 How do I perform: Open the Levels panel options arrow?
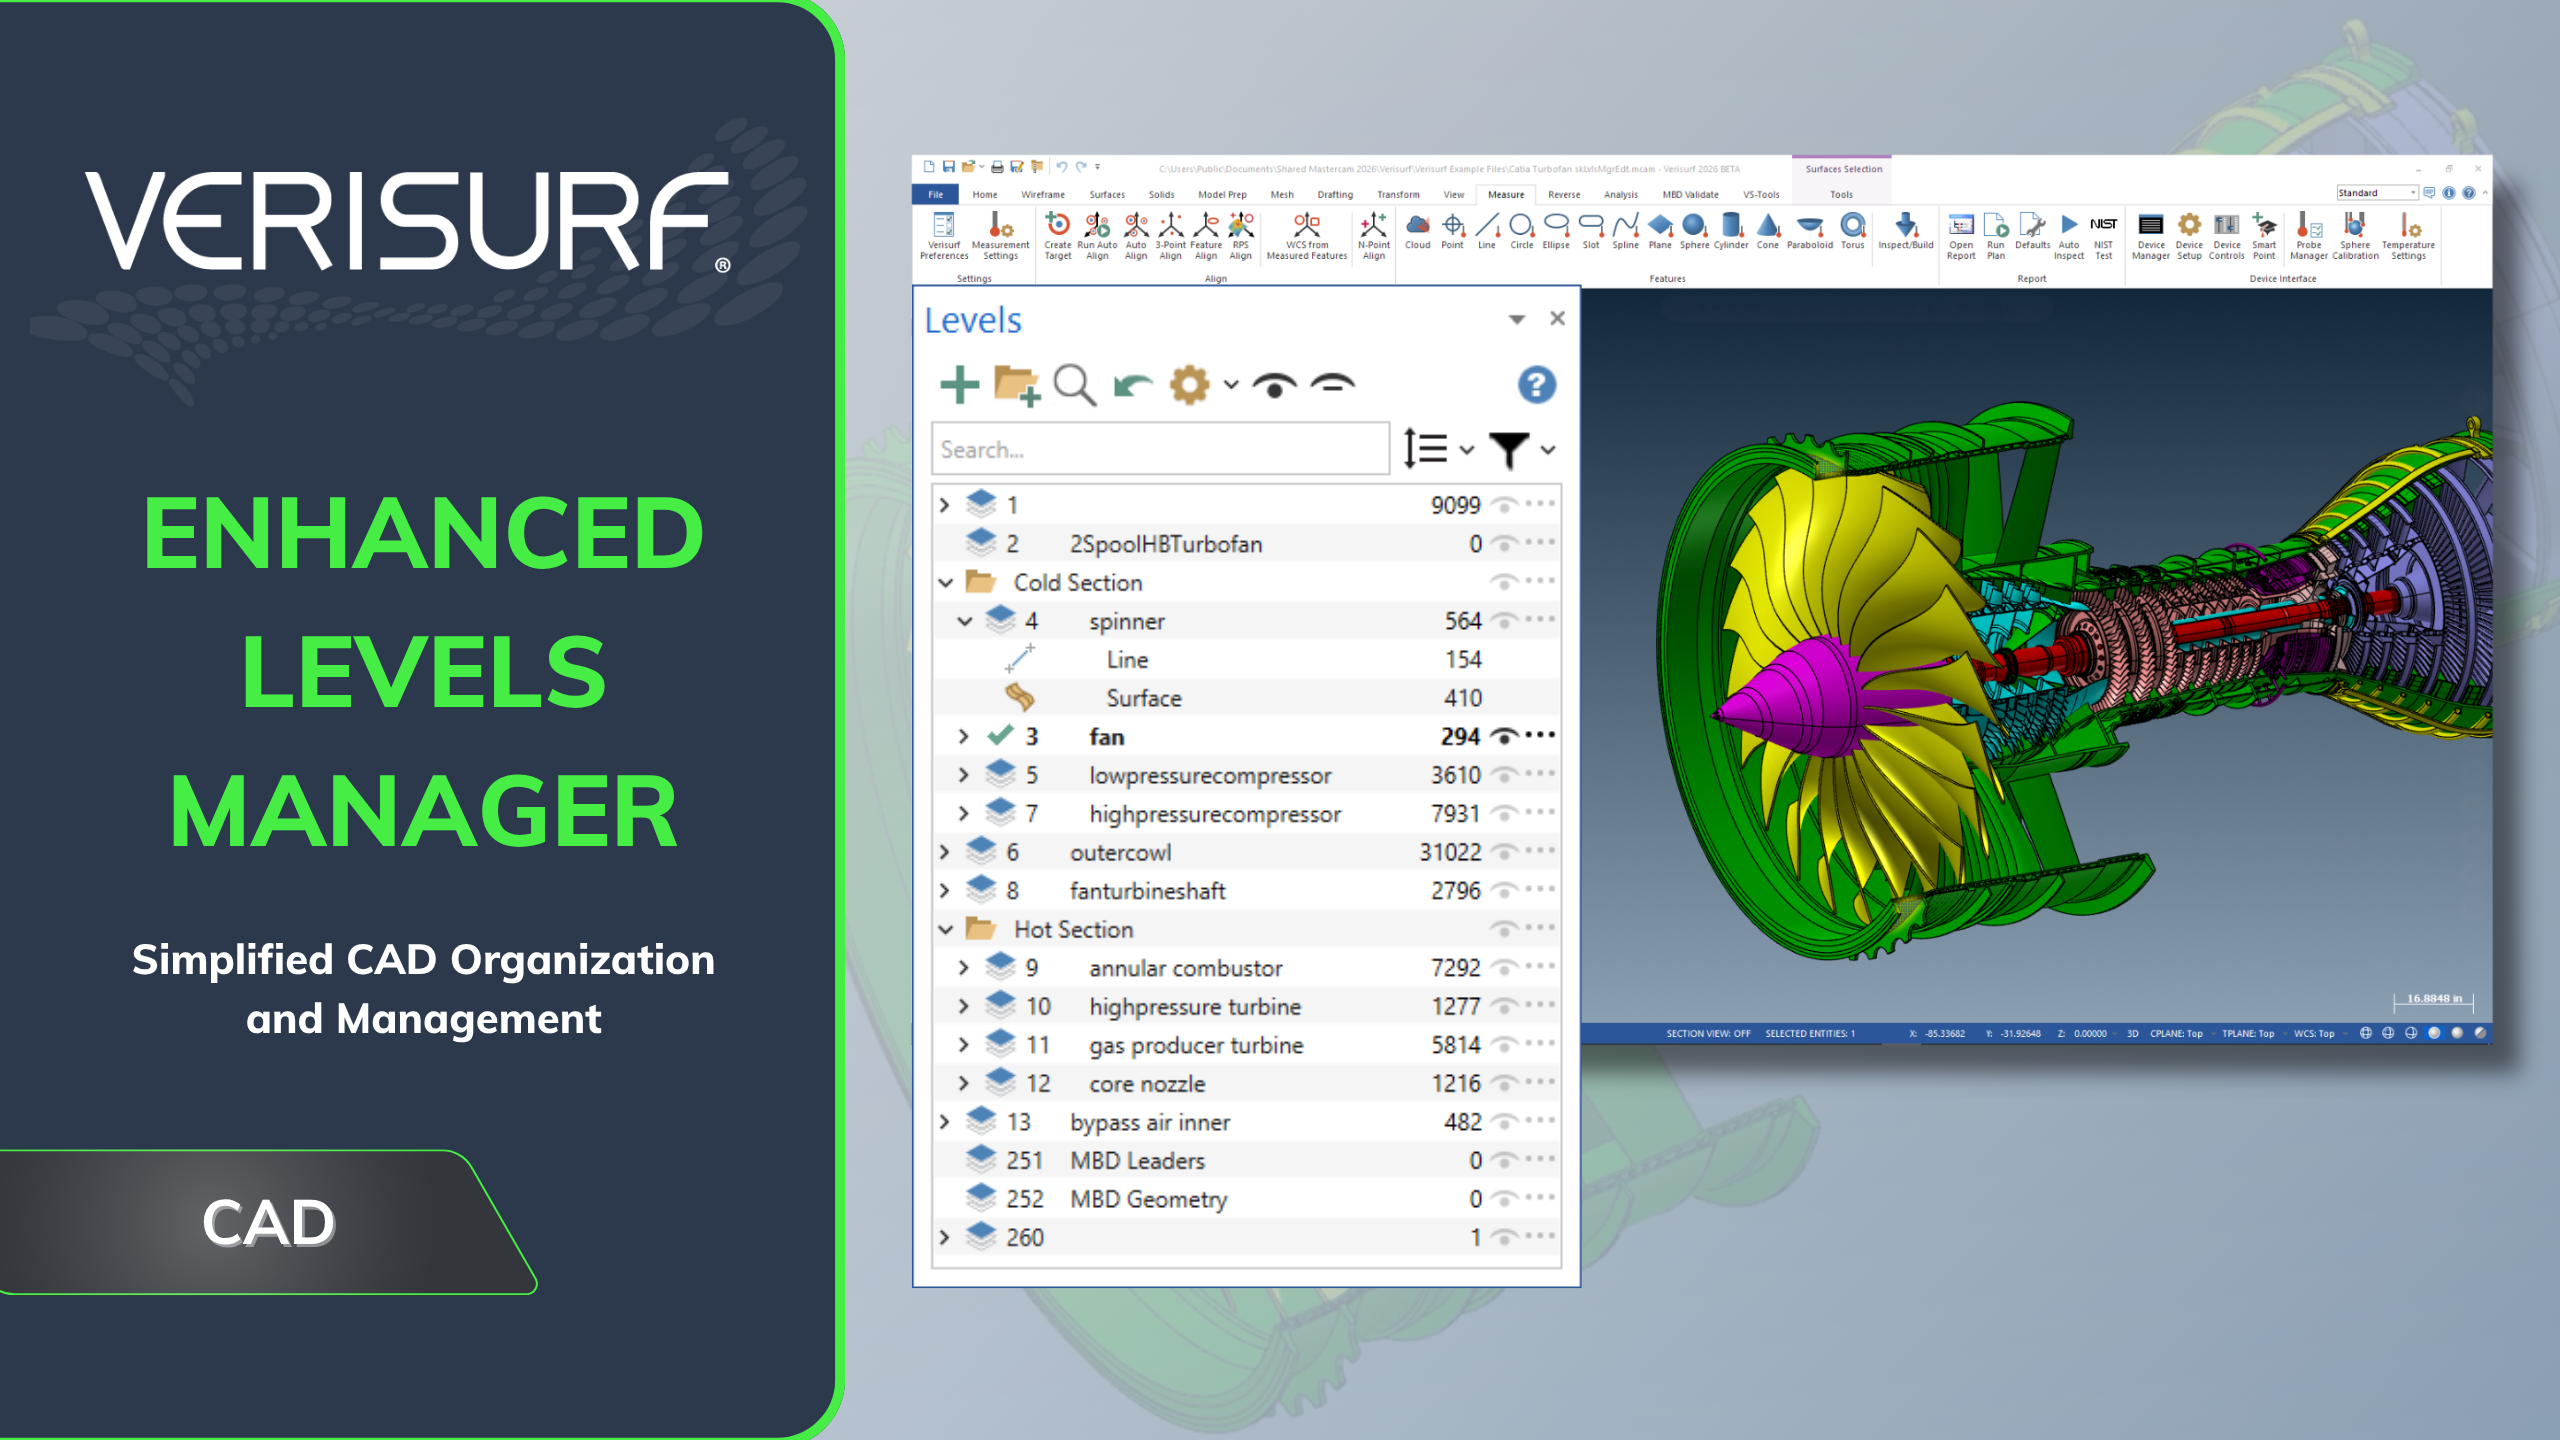(x=1517, y=319)
